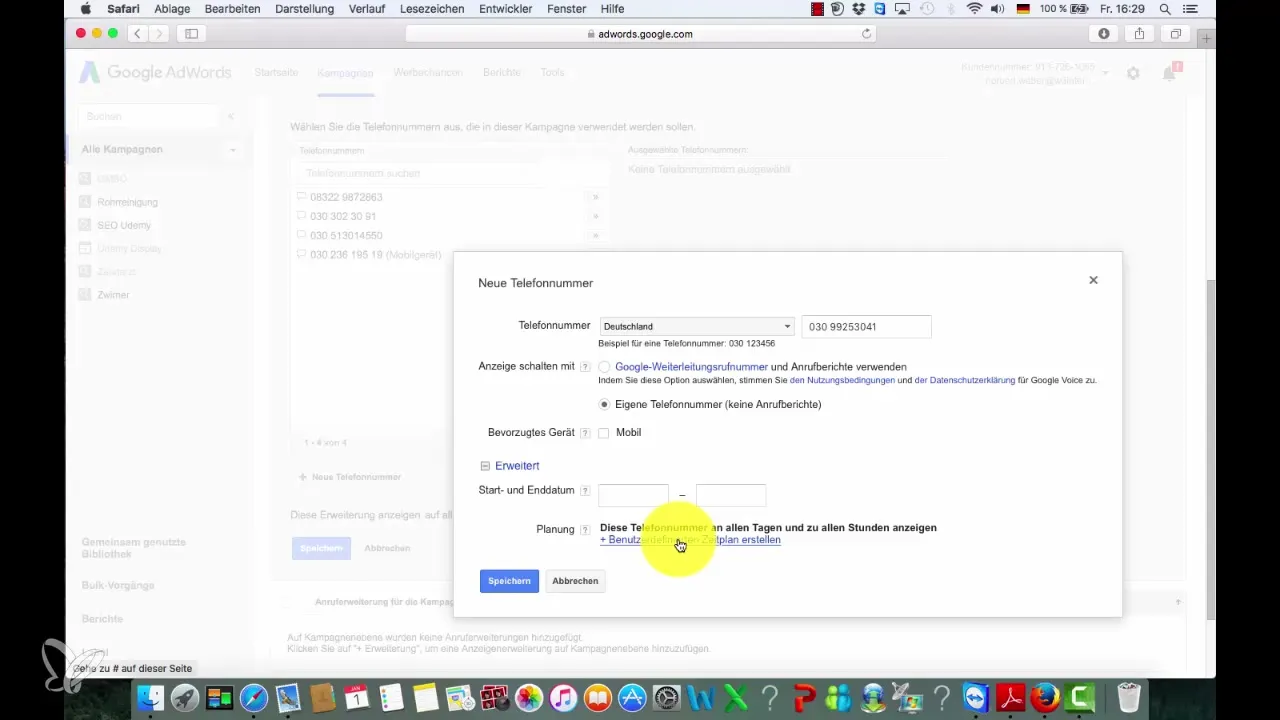The height and width of the screenshot is (720, 1280).
Task: Select Eigene Telefonnummer radio option
Action: [x=604, y=404]
